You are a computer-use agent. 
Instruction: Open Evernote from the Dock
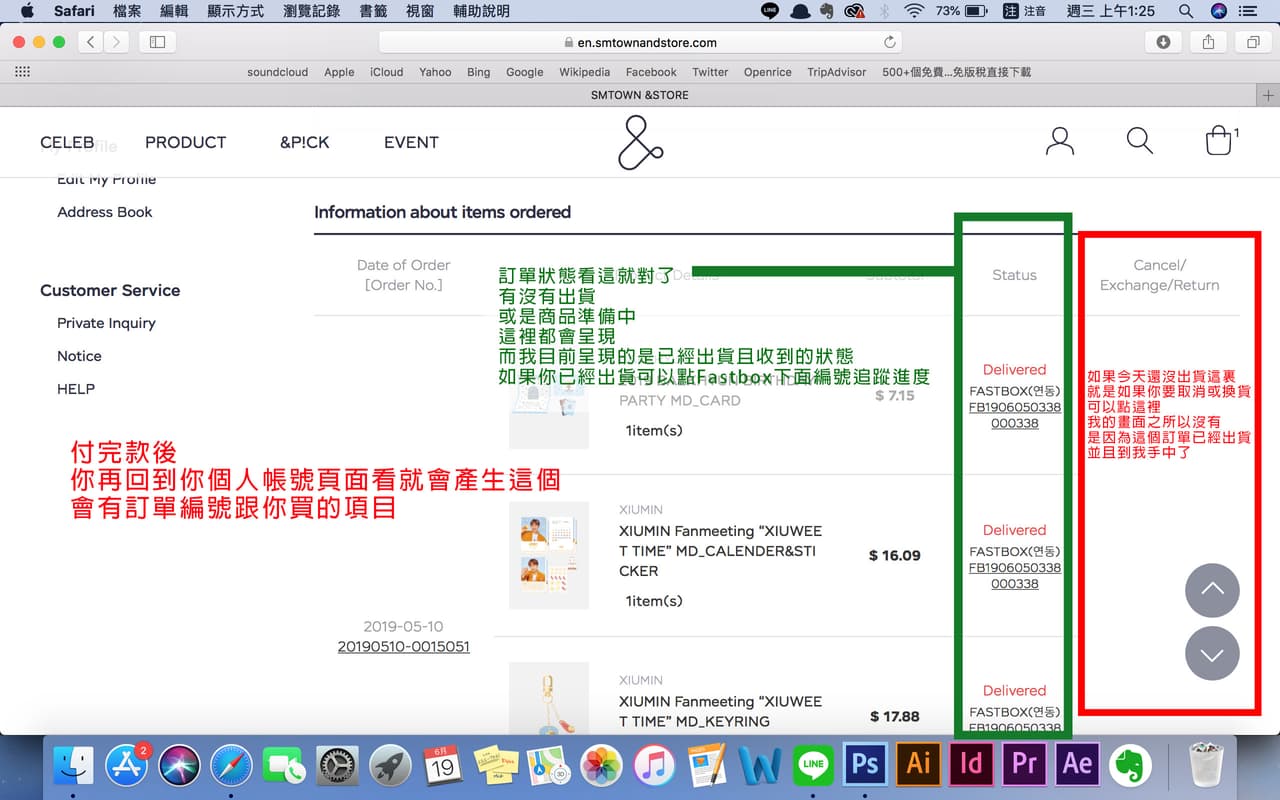coord(1130,765)
